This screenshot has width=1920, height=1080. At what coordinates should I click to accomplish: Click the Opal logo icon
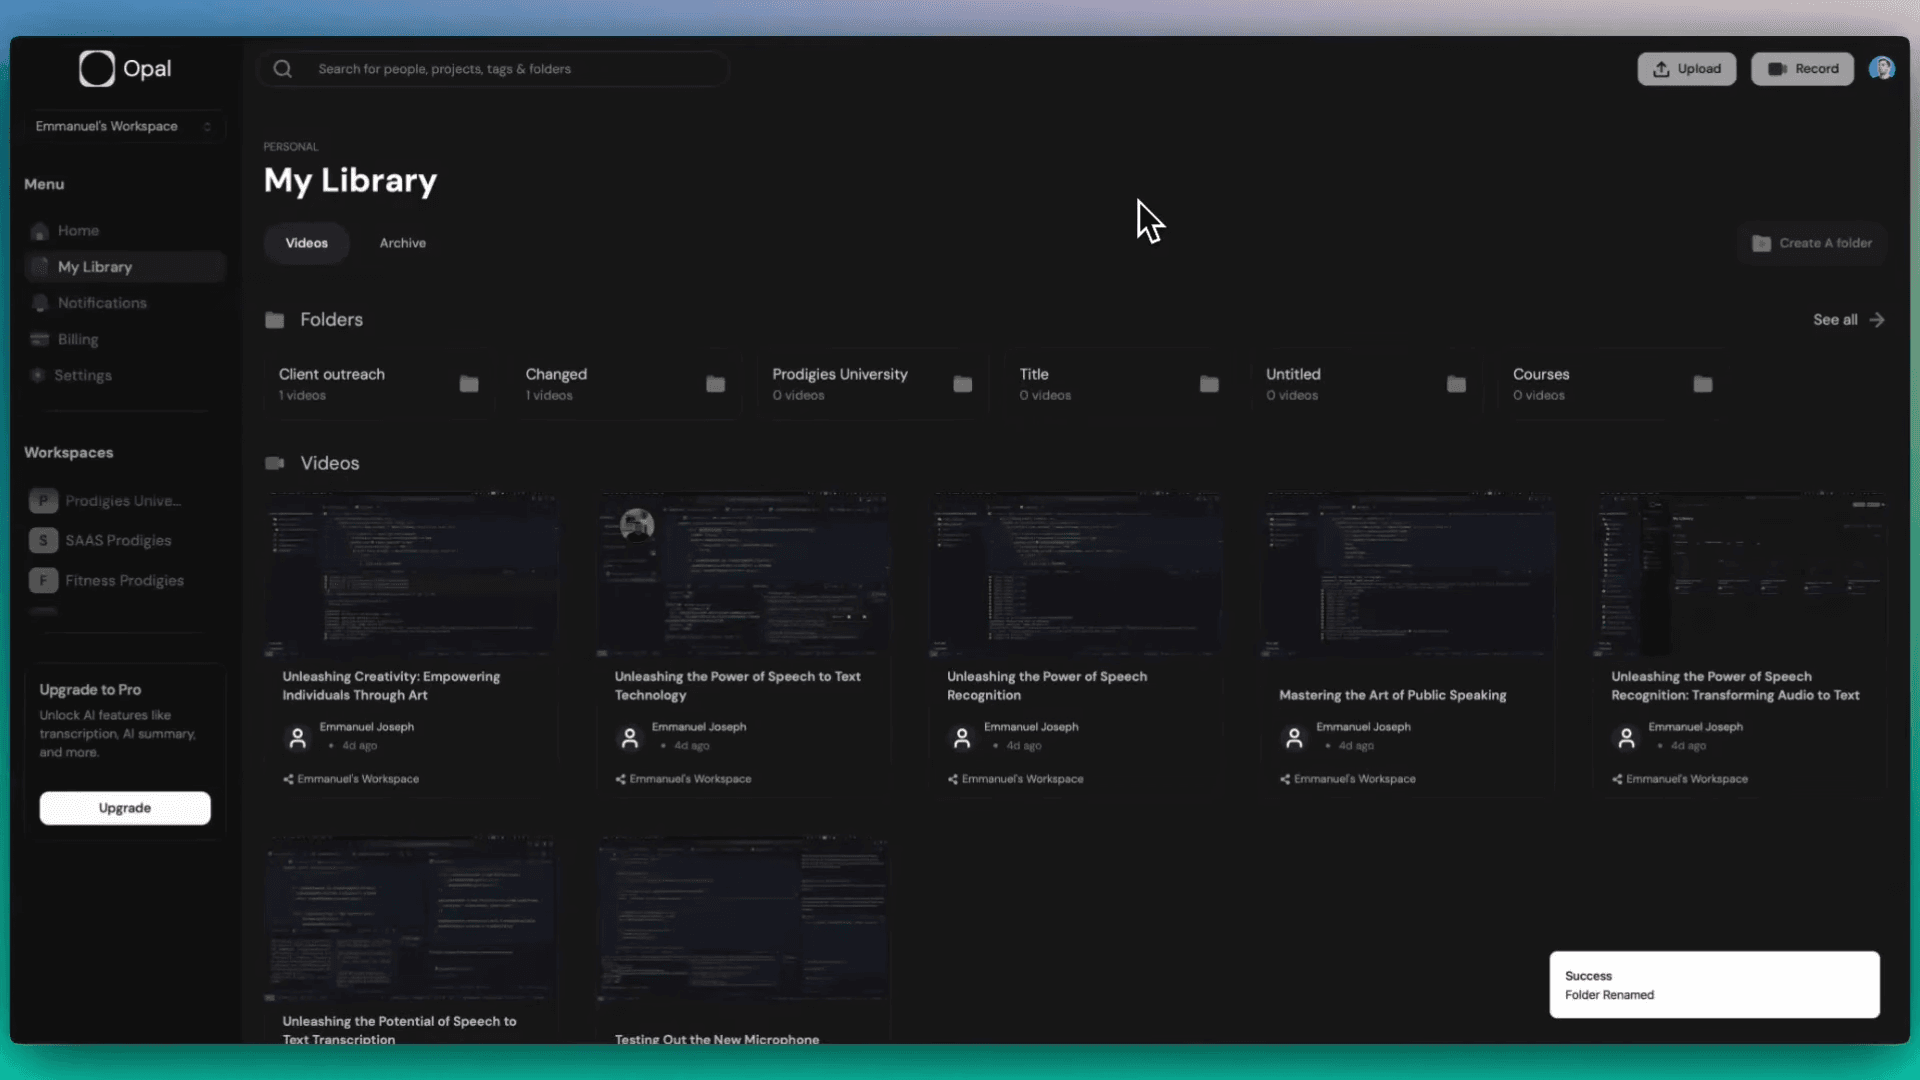(x=97, y=69)
